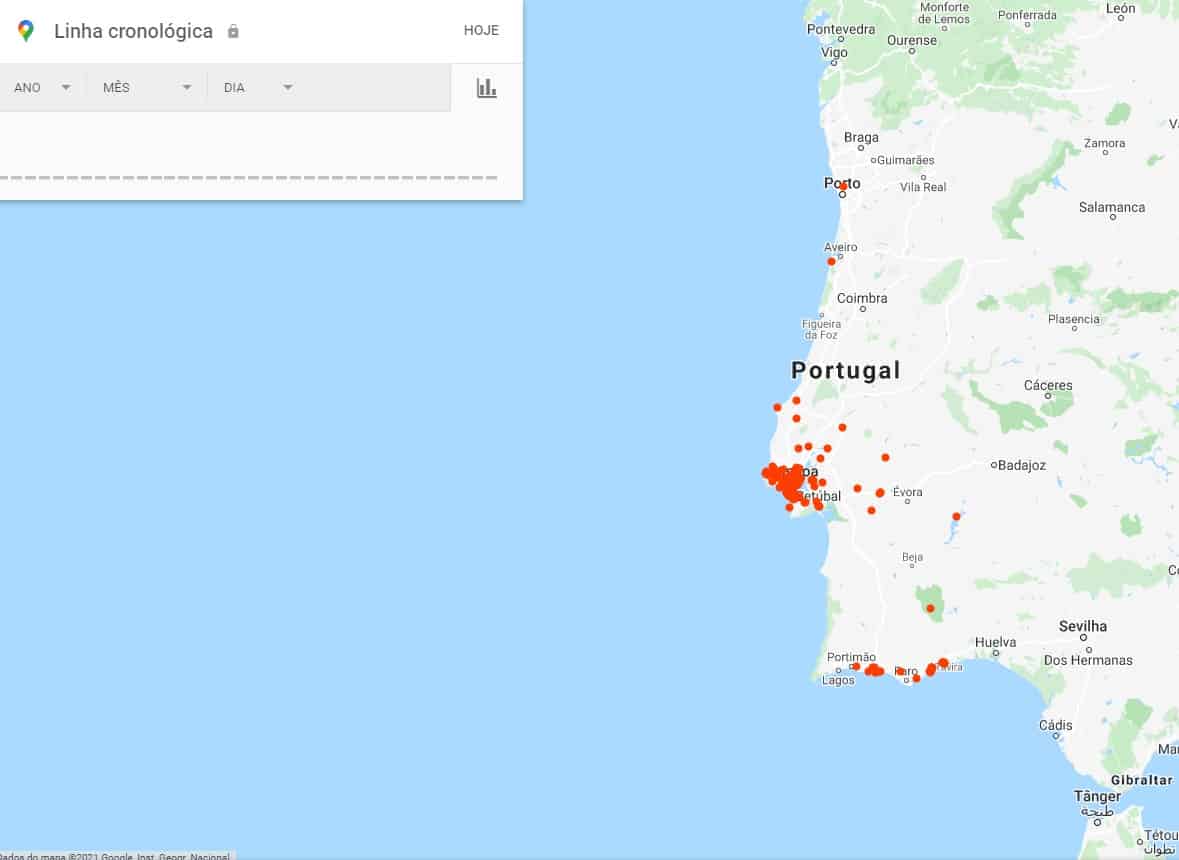Click the lock icon beside Linha cronológica

(x=233, y=32)
